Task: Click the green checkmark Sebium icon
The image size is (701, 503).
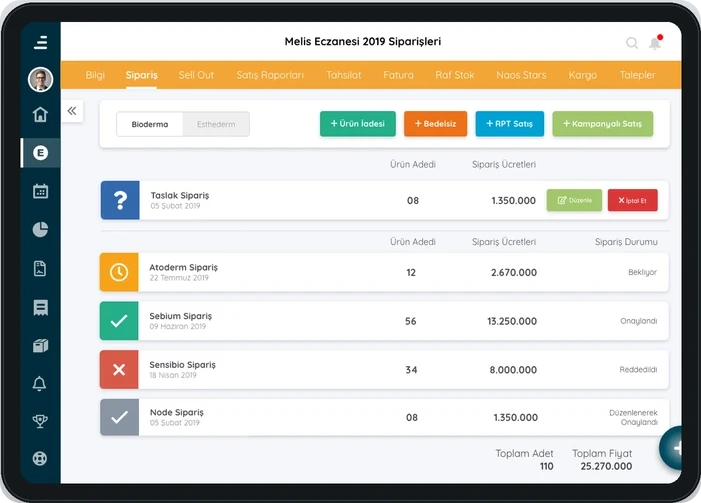Action: (x=119, y=321)
